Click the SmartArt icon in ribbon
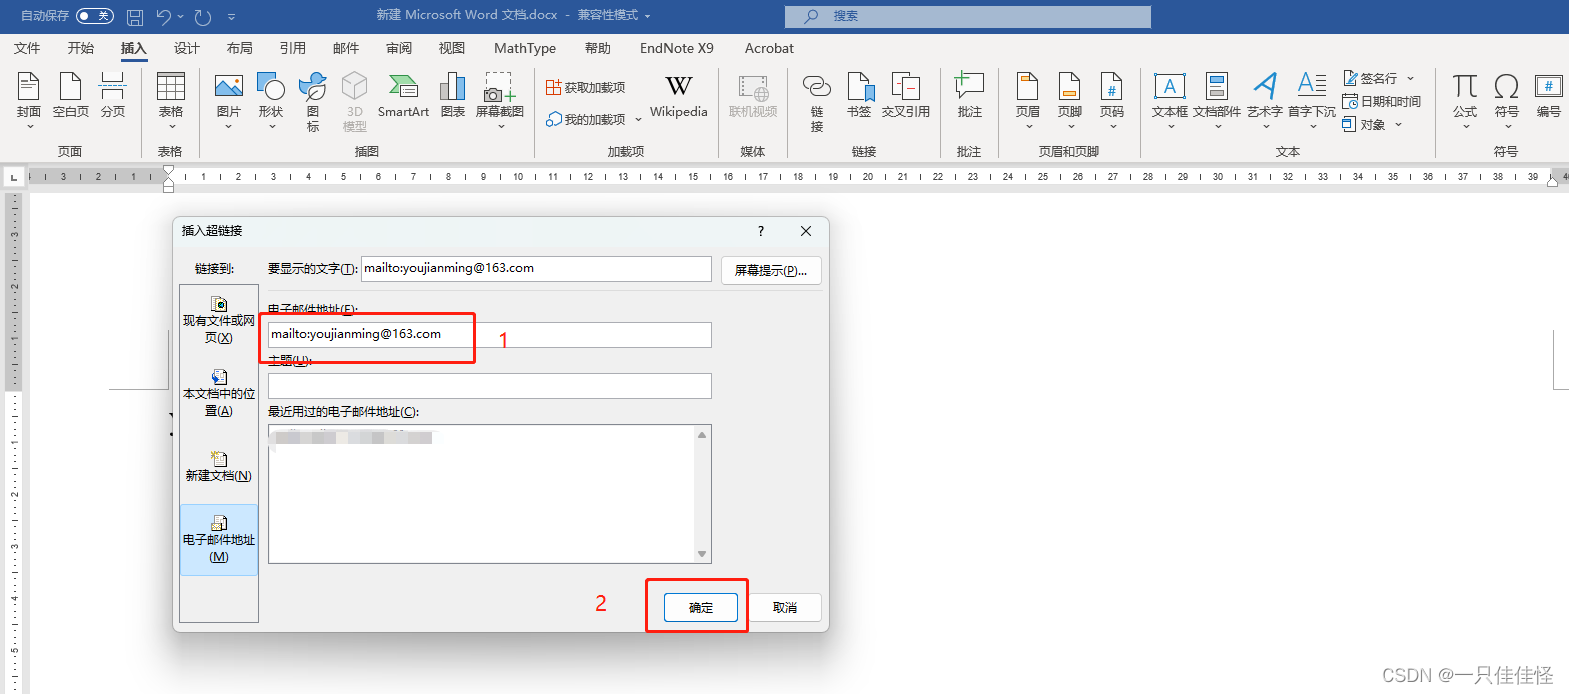 coord(403,96)
